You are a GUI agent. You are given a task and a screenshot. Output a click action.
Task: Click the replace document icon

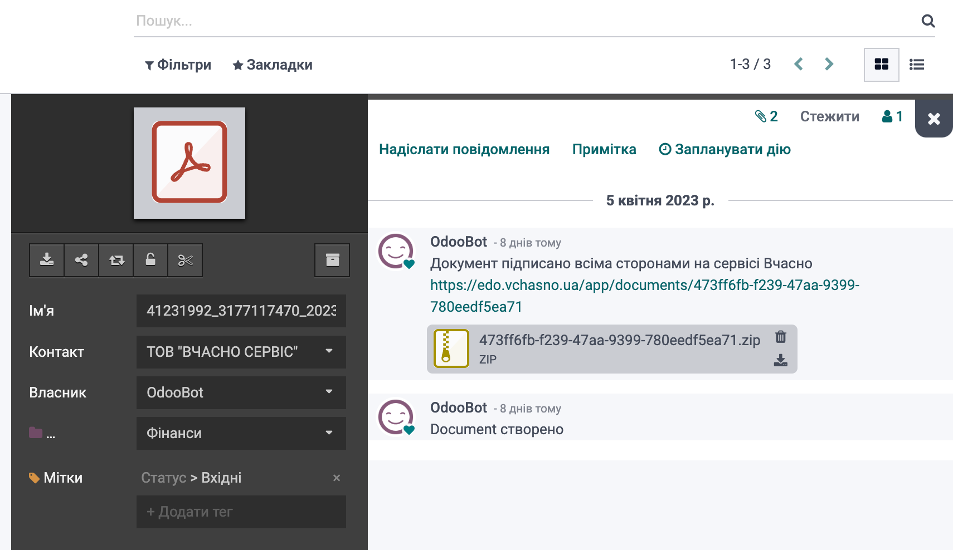[x=116, y=260]
